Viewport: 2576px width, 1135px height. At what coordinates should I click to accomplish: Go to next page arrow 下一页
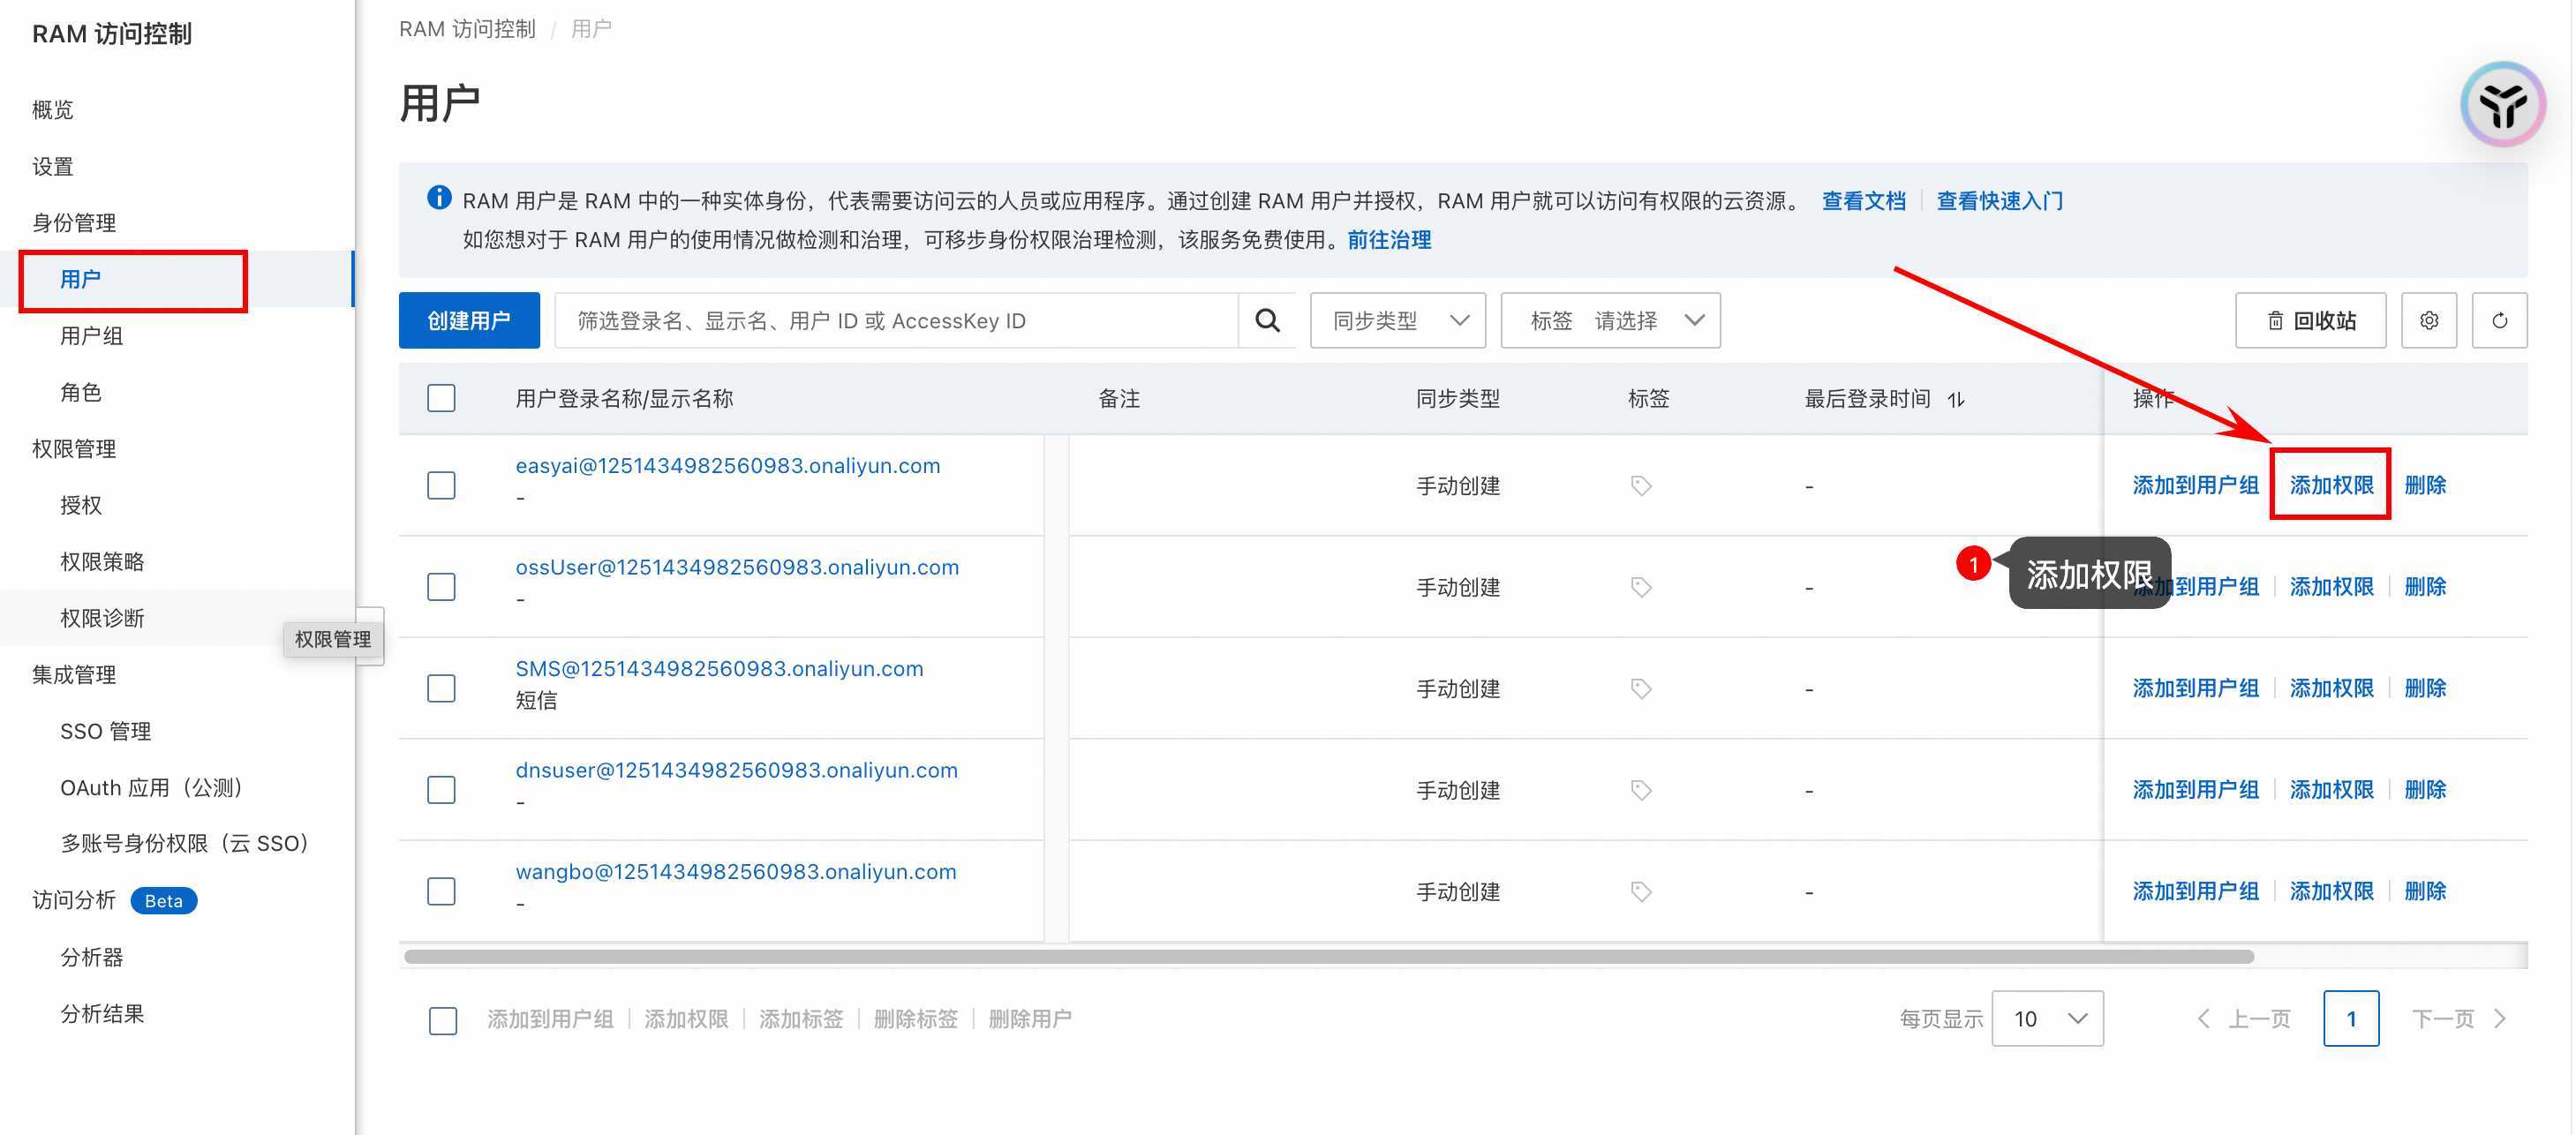click(x=2459, y=1019)
